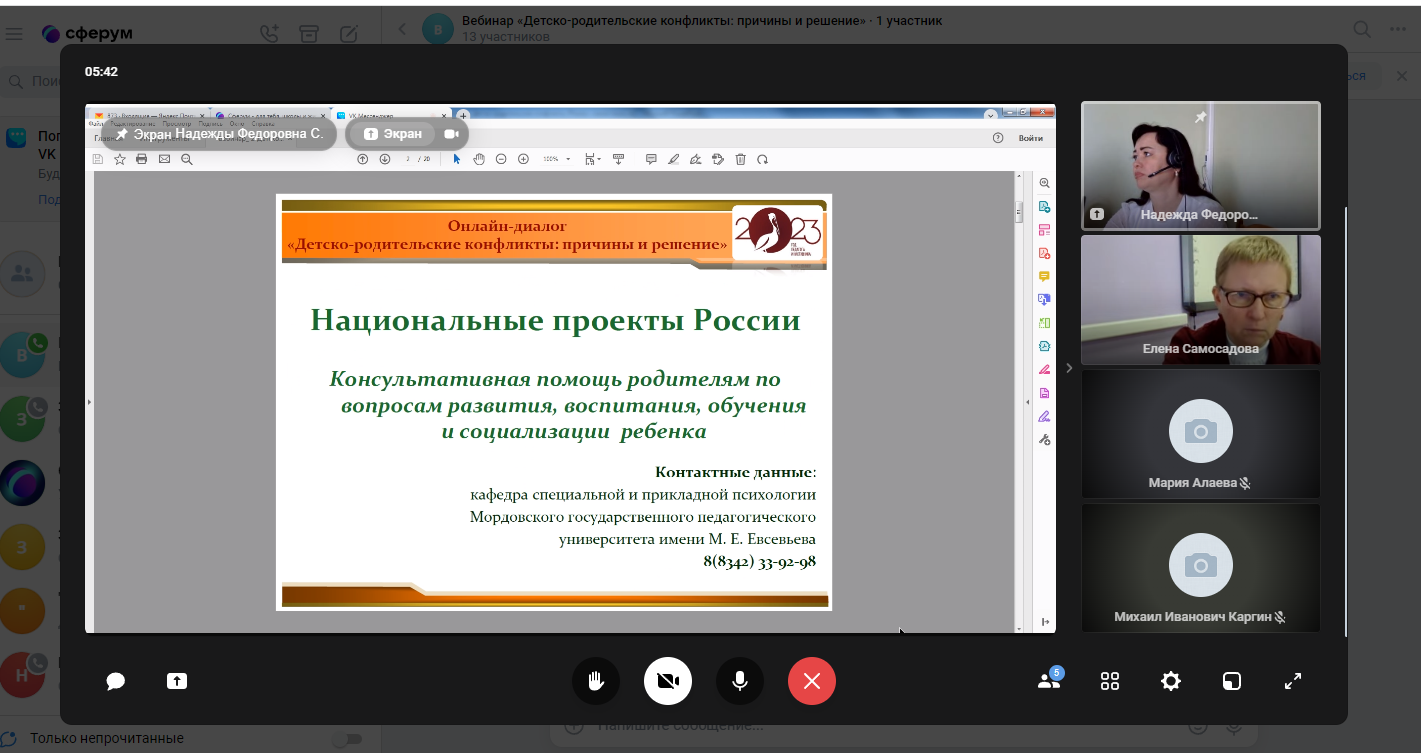Toggle the Только непрочитанные switch
The width and height of the screenshot is (1421, 753).
tap(347, 739)
